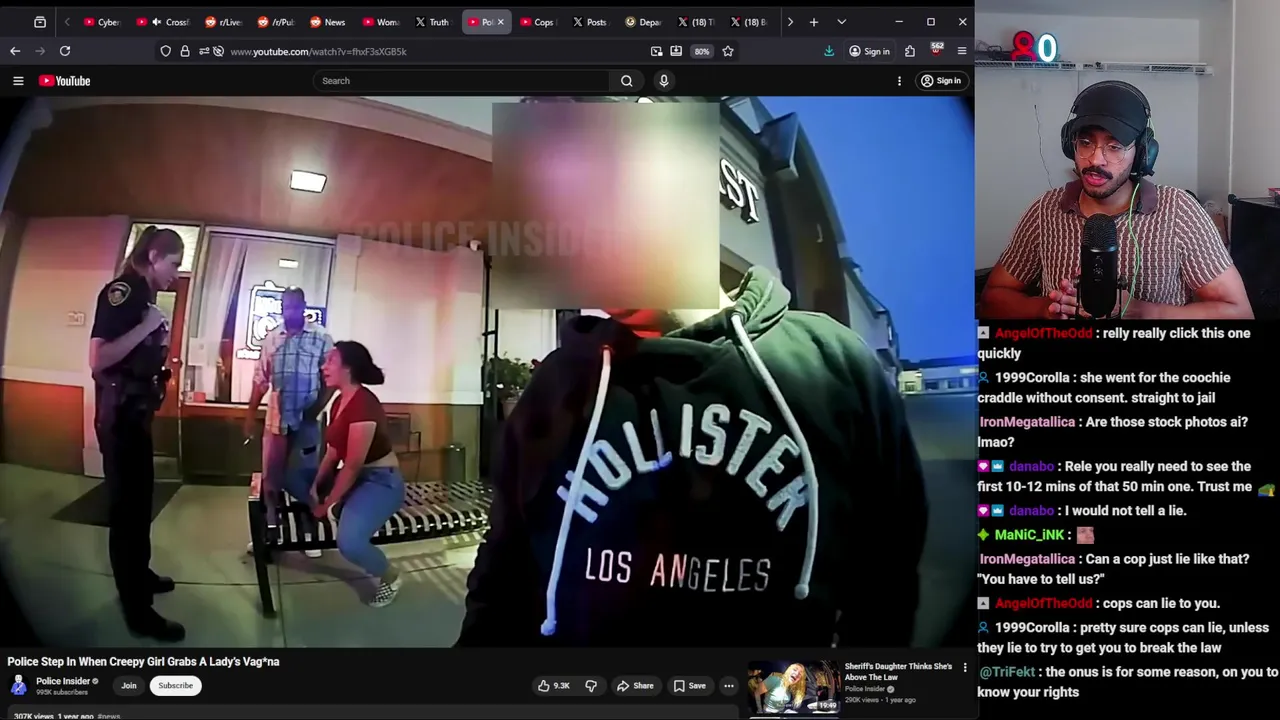
Task: Open the Sheriff's Daughter video thumbnail
Action: pyautogui.click(x=795, y=688)
